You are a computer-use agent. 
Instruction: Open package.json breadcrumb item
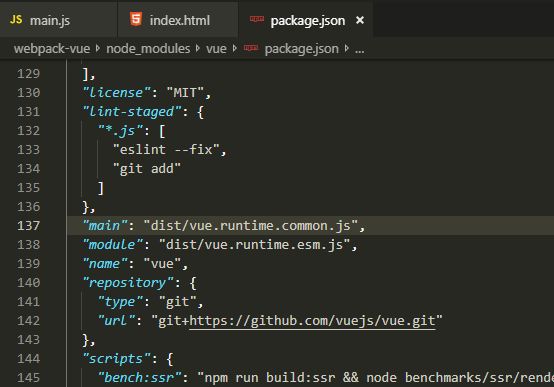point(301,49)
